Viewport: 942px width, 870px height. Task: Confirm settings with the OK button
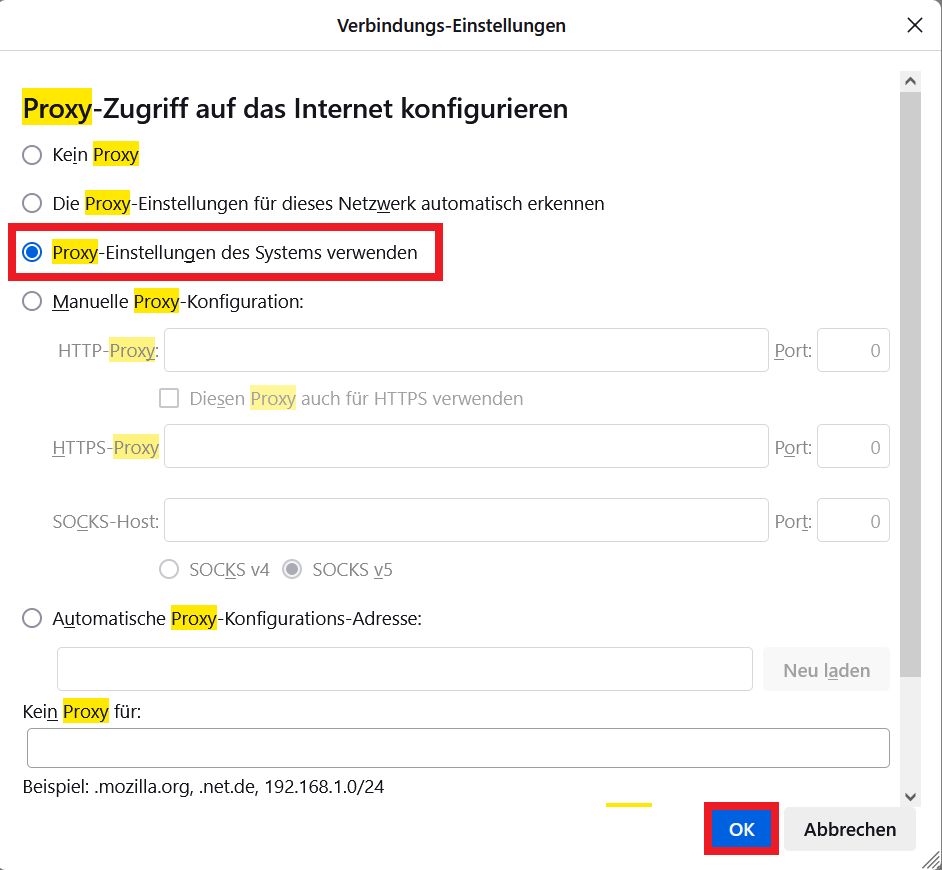click(x=741, y=829)
